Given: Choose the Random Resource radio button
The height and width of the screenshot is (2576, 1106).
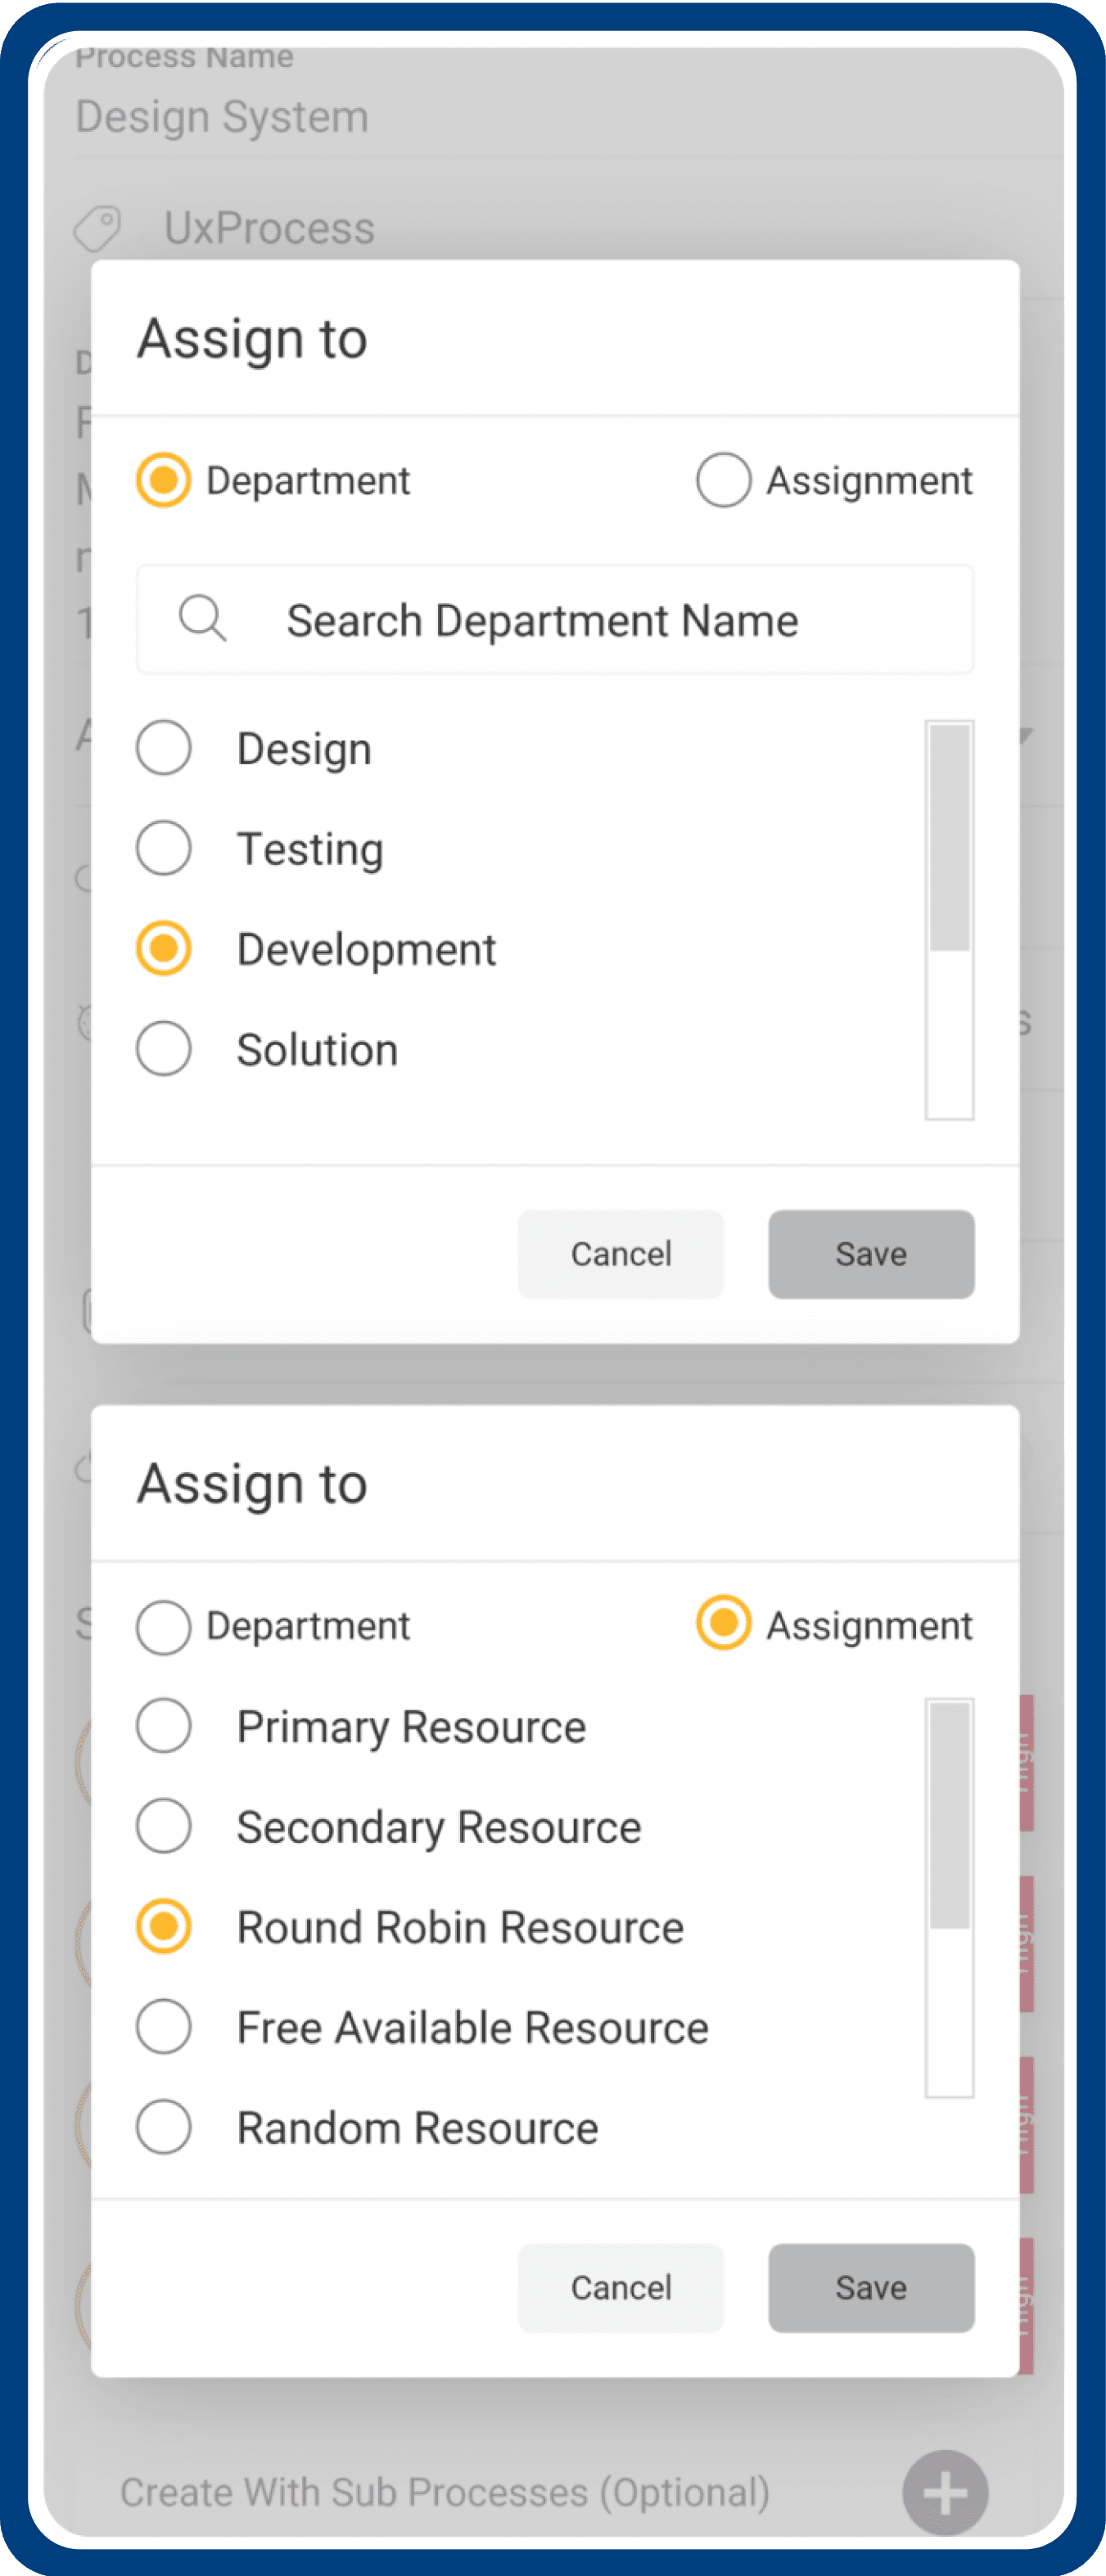Looking at the screenshot, I should tap(164, 2127).
